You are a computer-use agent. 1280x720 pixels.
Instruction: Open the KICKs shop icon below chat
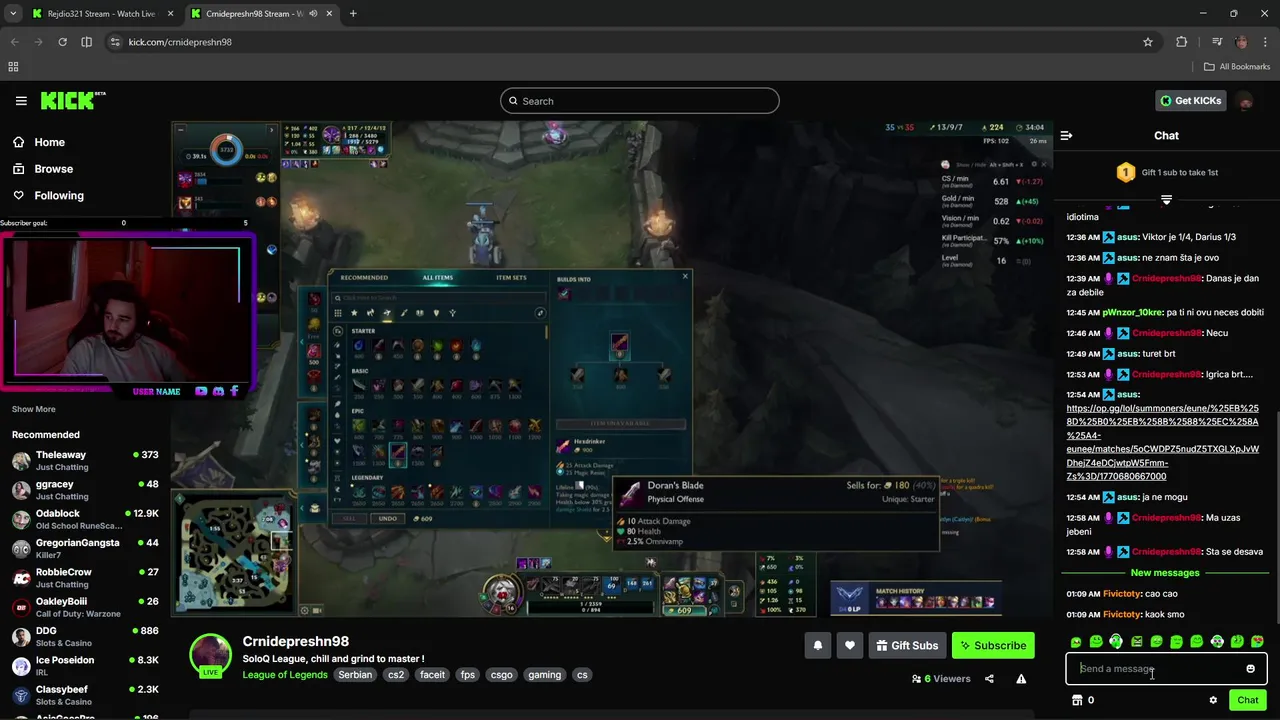(1077, 700)
